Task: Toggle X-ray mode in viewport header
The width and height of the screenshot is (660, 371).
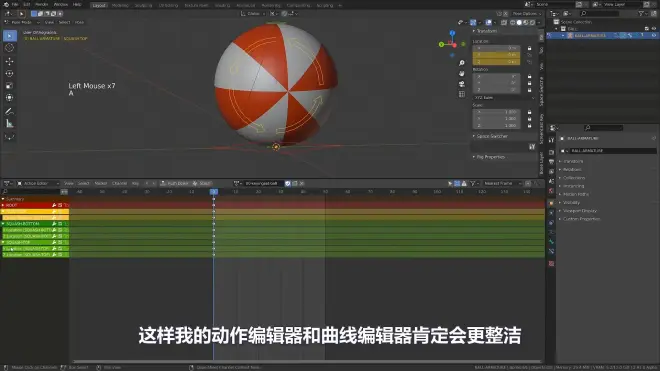Action: (504, 22)
